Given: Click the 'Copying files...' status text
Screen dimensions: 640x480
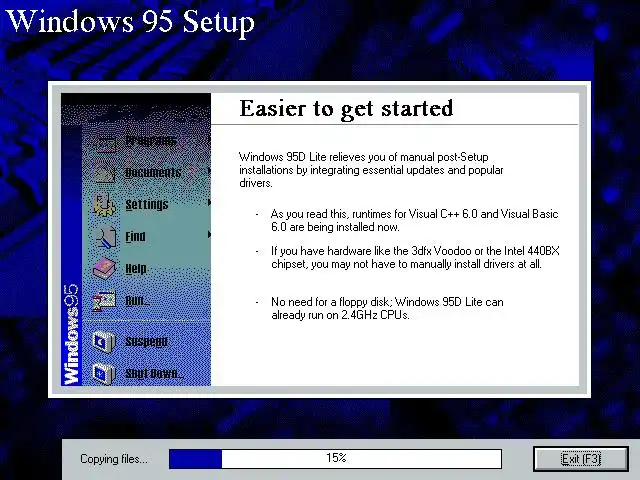Looking at the screenshot, I should (x=114, y=459).
